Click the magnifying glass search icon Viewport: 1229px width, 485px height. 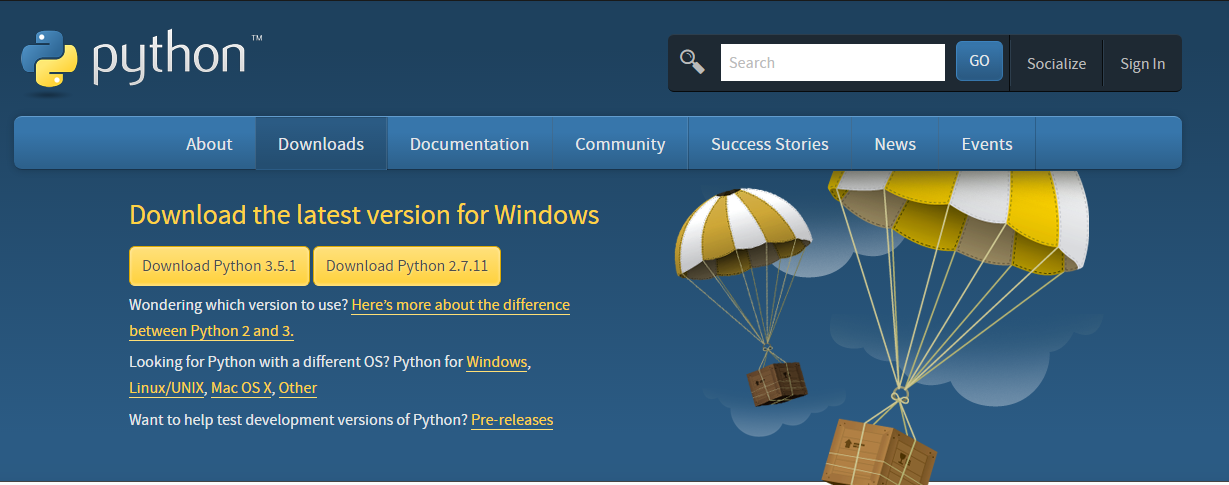click(x=692, y=62)
